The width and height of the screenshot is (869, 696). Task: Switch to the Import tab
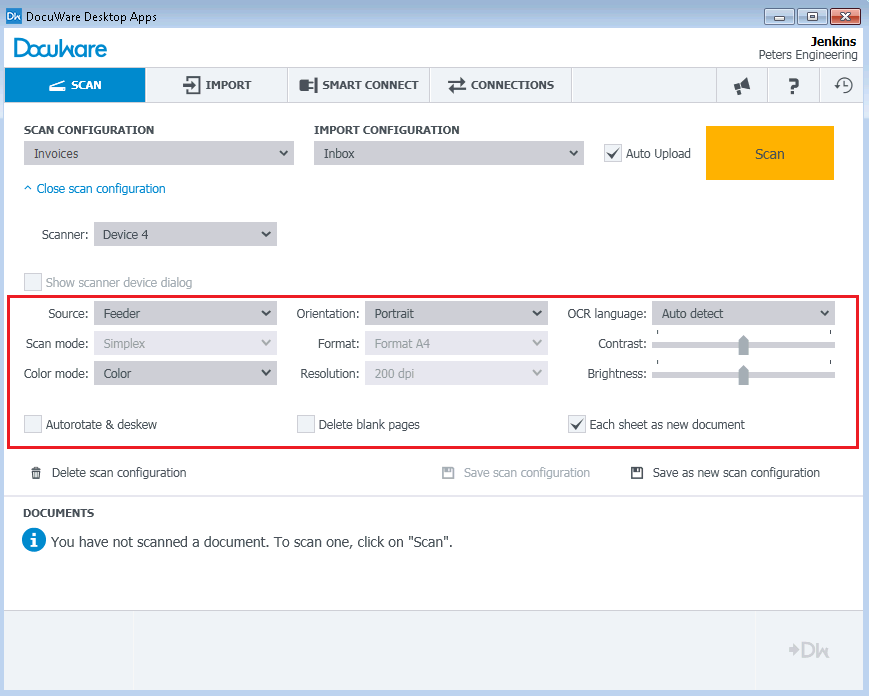[x=217, y=85]
